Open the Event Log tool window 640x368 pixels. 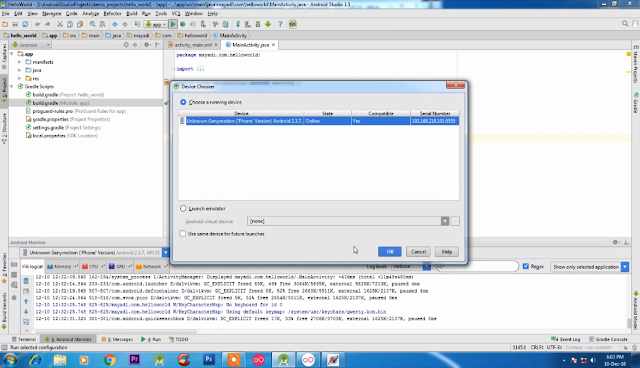[x=566, y=339]
